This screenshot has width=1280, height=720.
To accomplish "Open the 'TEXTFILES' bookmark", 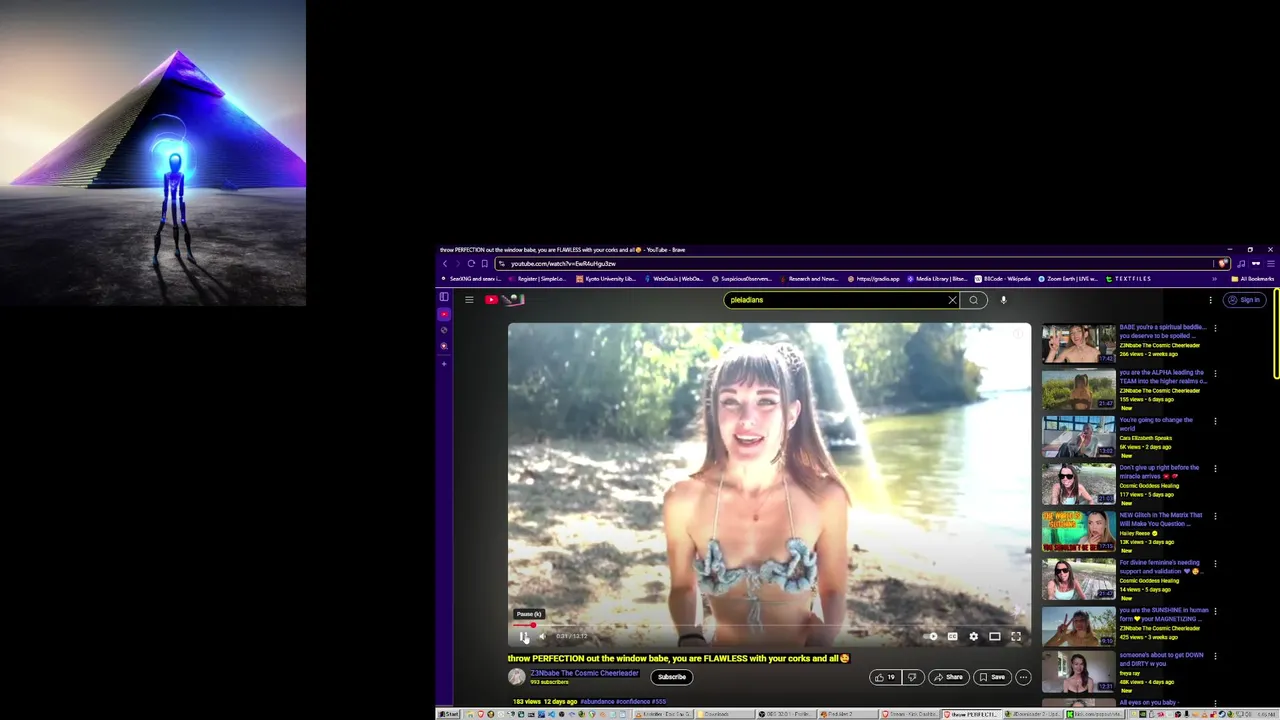I will [1129, 279].
